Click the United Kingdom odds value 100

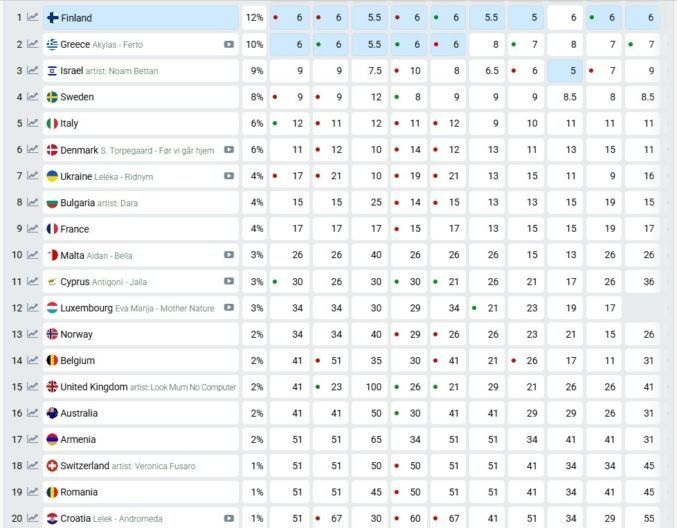tap(374, 387)
